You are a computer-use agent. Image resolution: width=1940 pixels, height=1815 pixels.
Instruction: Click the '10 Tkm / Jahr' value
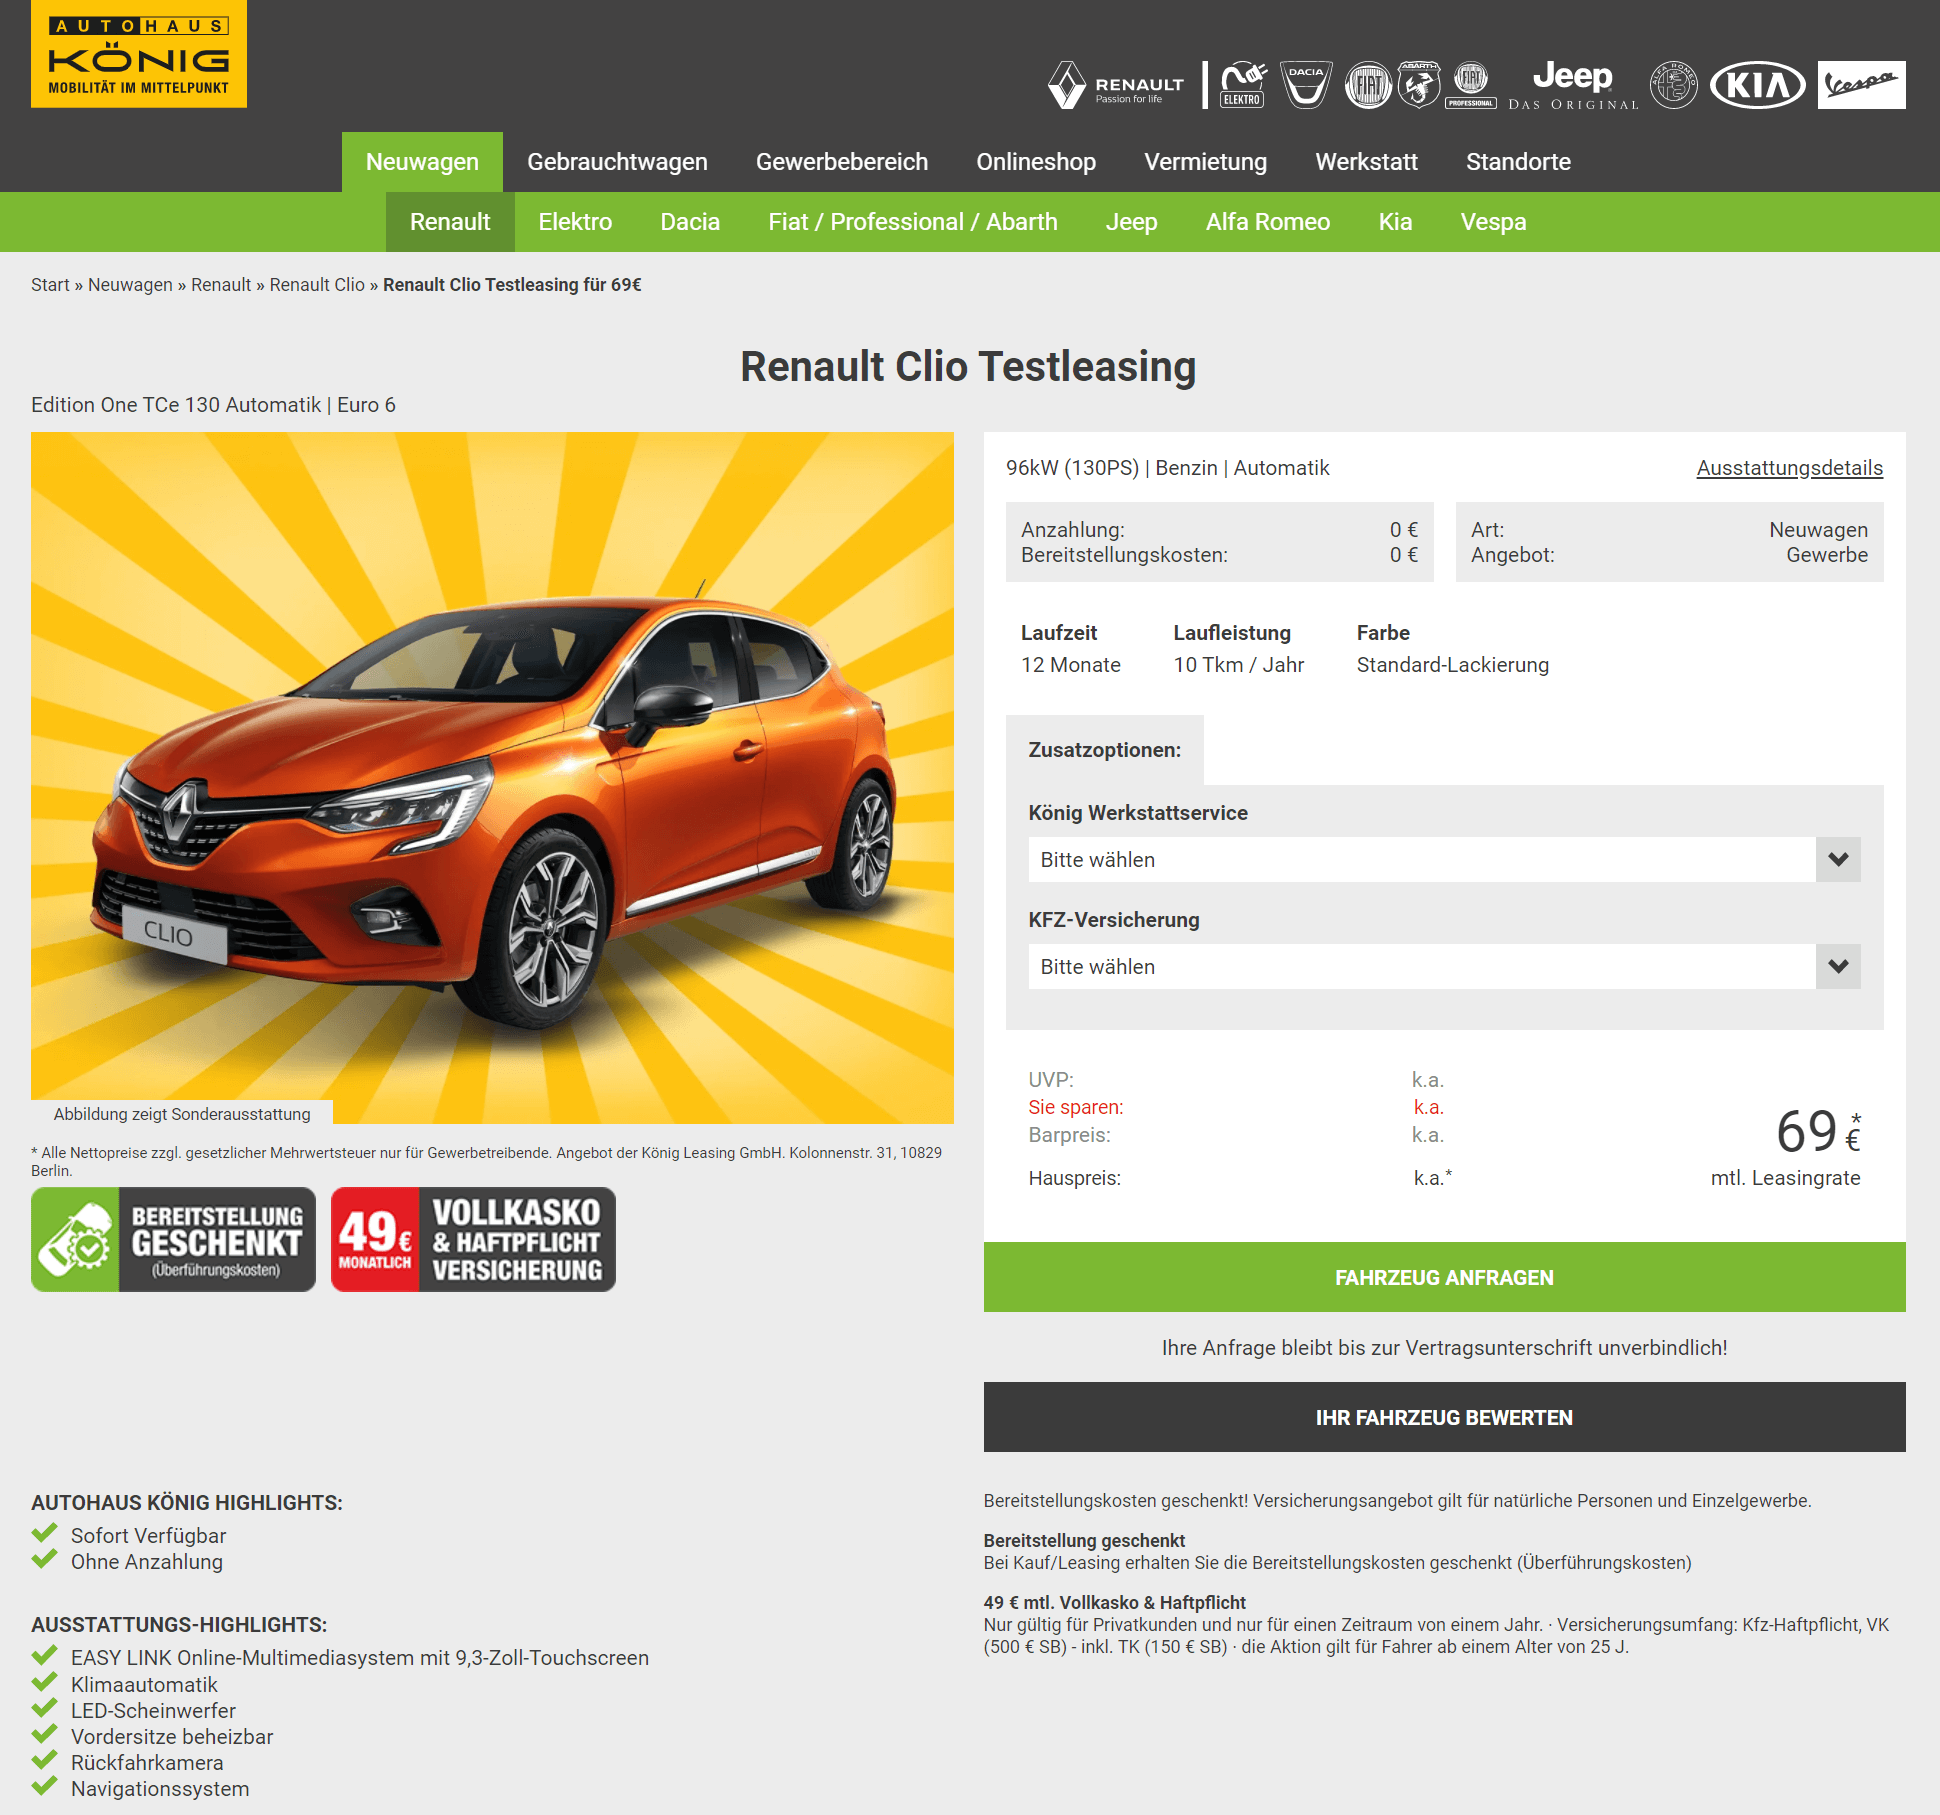coord(1238,665)
